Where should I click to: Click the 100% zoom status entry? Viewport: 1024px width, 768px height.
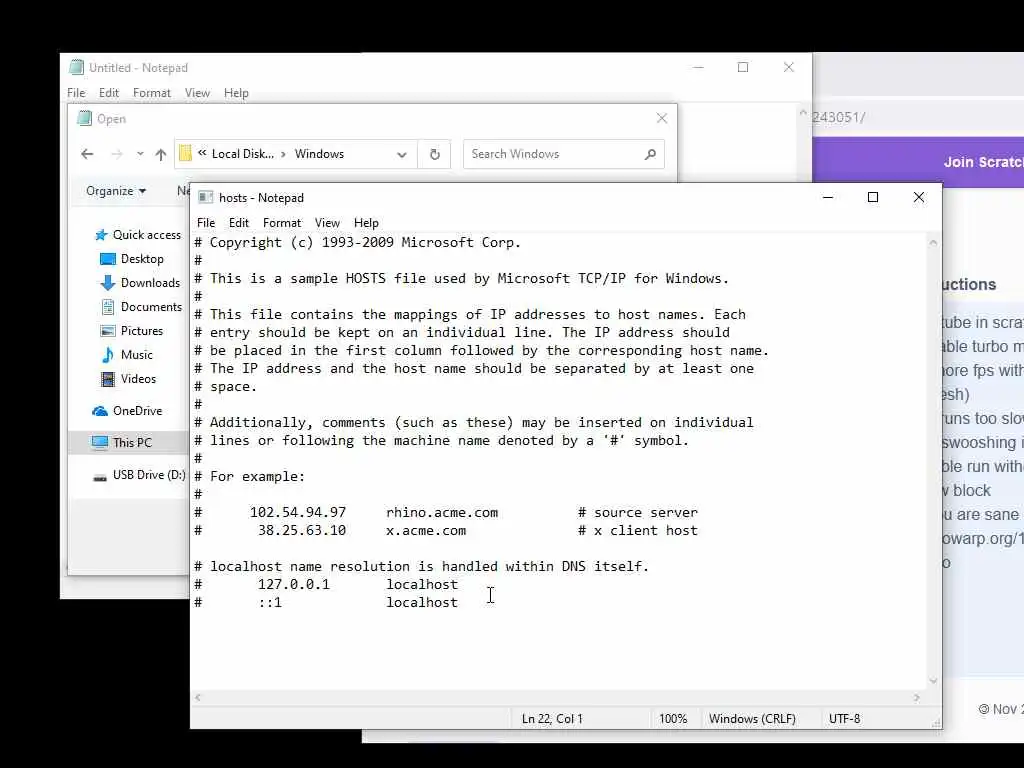[673, 718]
